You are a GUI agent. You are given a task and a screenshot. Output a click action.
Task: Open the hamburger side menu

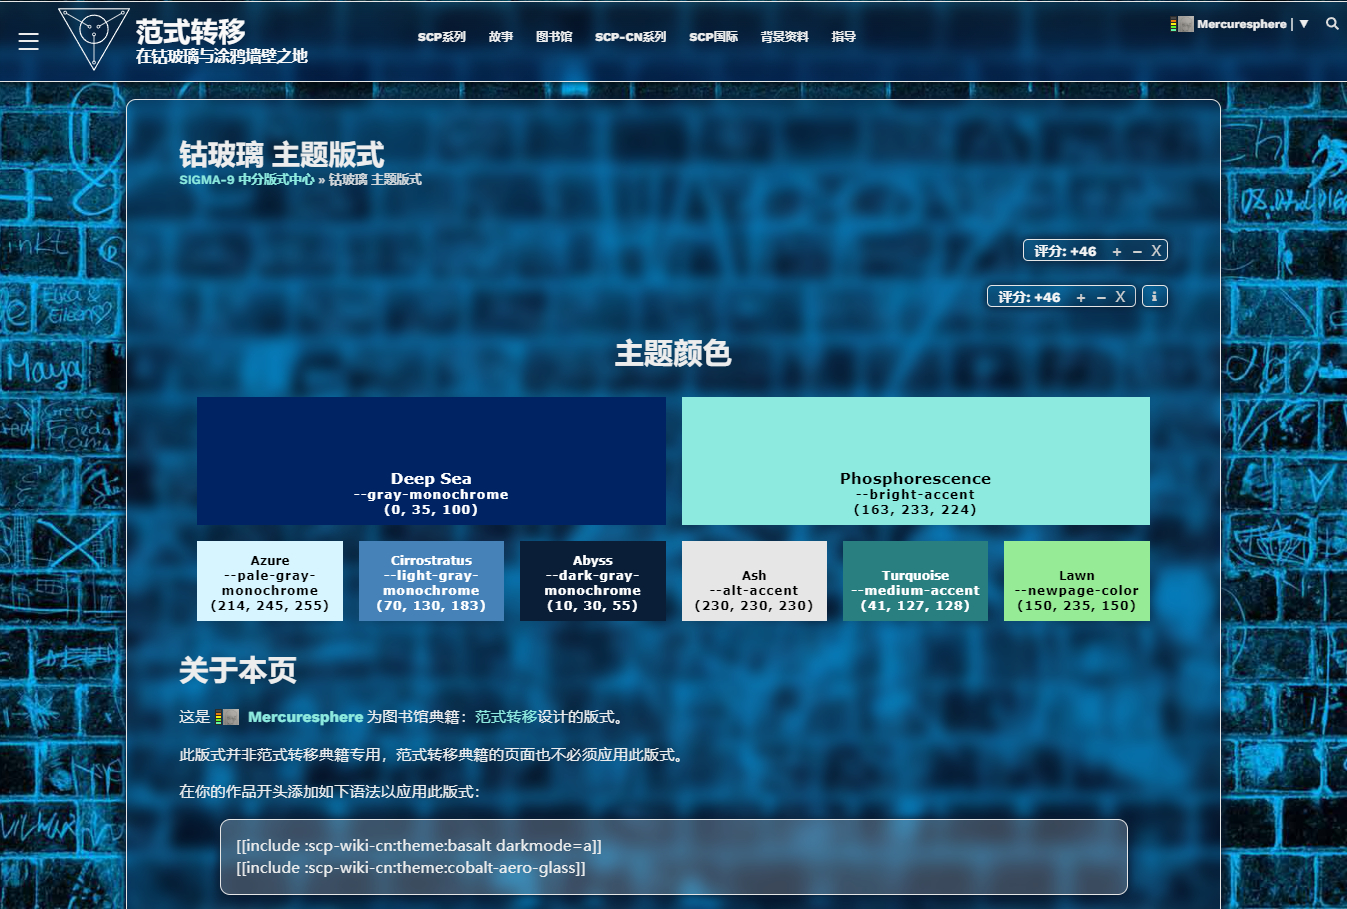[28, 41]
